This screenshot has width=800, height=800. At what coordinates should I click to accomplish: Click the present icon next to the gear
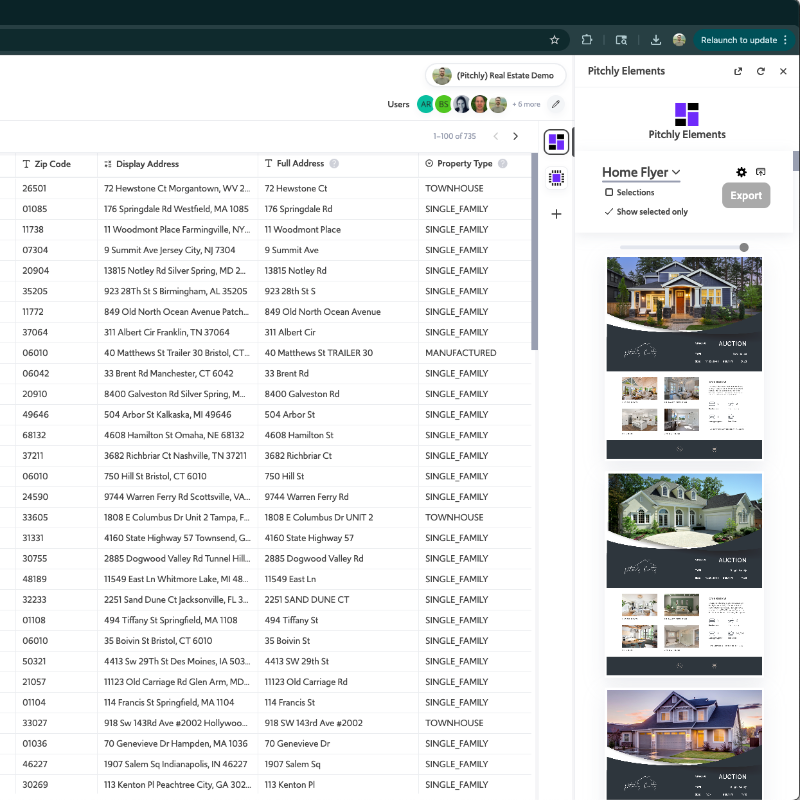761,172
